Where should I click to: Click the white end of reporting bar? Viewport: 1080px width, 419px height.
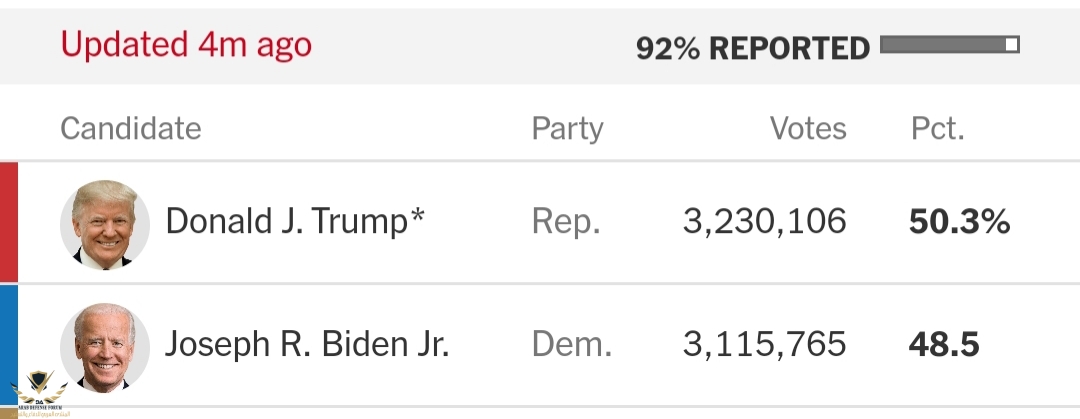click(1012, 45)
